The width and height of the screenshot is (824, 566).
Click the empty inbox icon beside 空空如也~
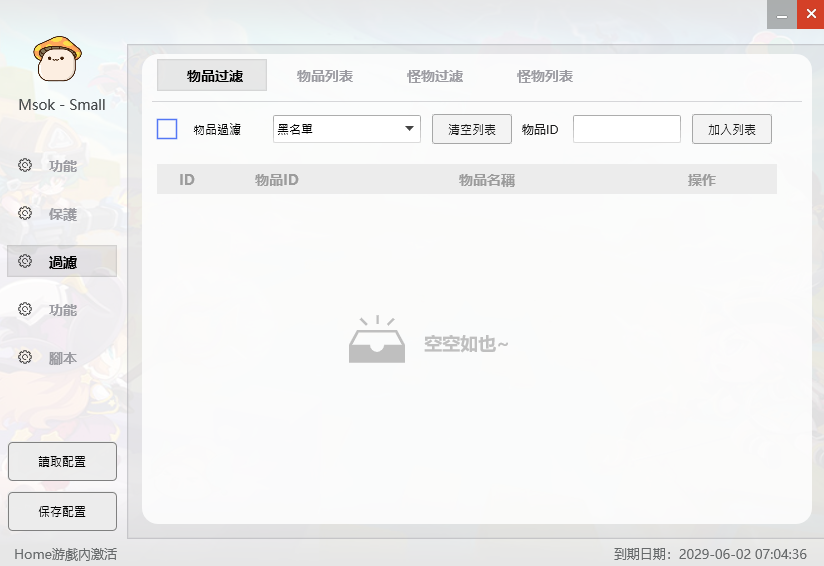pyautogui.click(x=377, y=340)
